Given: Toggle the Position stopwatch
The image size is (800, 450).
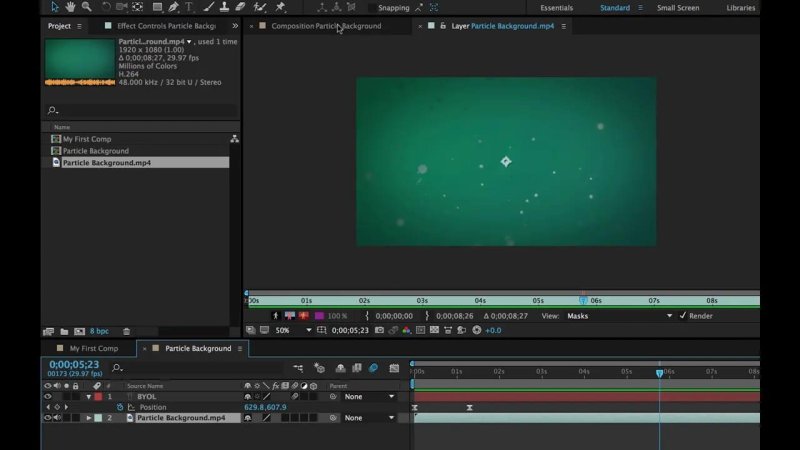Looking at the screenshot, I should click(120, 407).
